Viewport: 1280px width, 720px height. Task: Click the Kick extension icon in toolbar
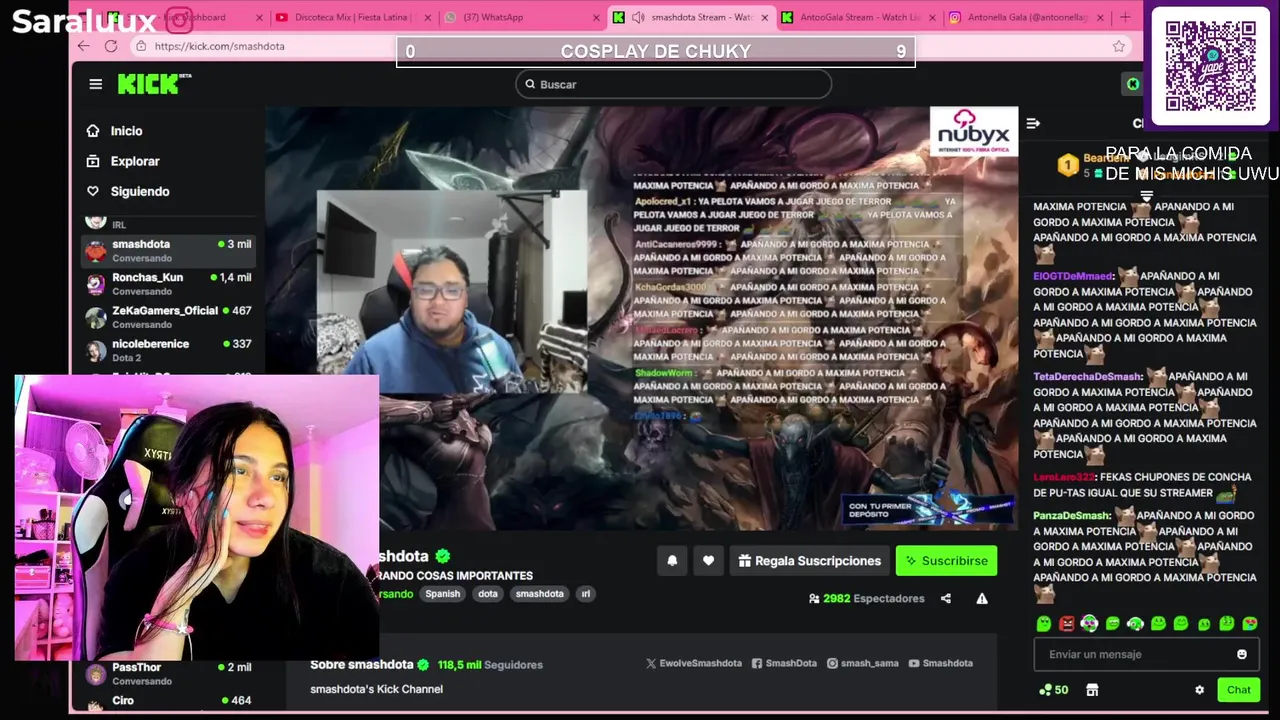click(x=1133, y=84)
